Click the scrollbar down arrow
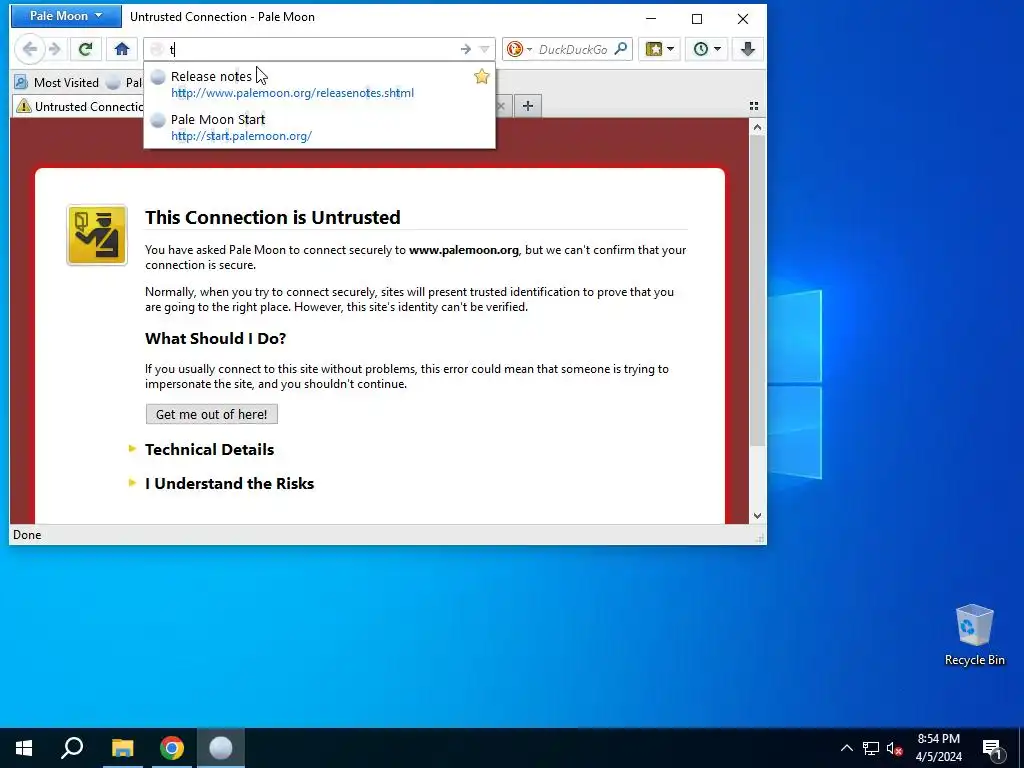 (x=757, y=515)
